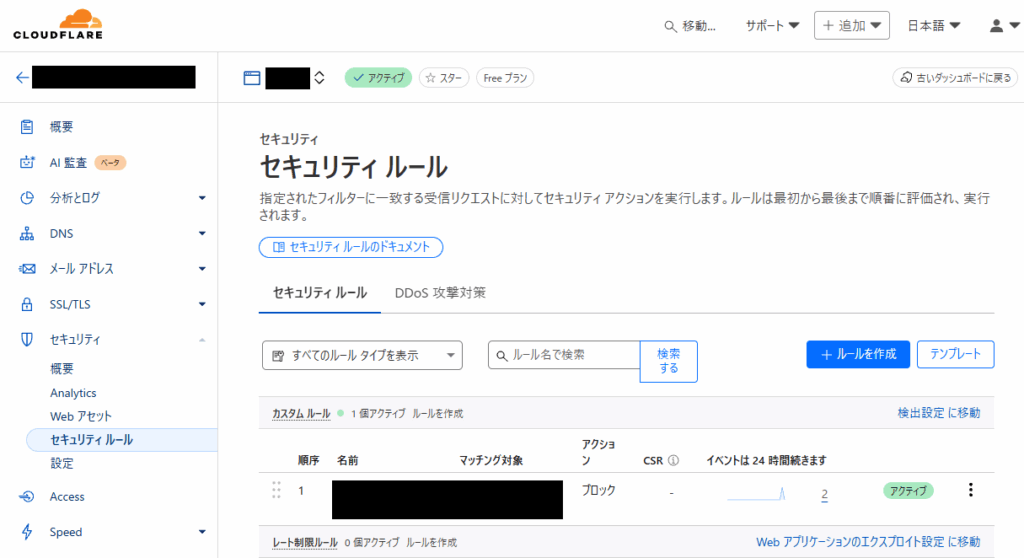Open the domain switcher up-down arrows
Screen dimensions: 1024x558
319,78
